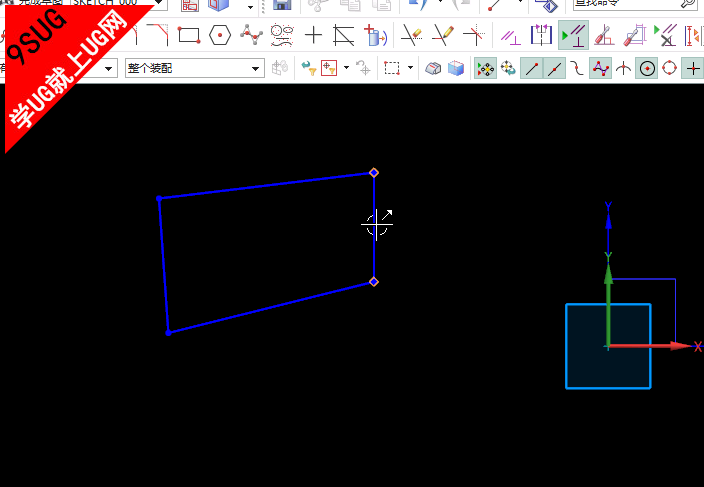Screen dimensions: 704x487
Task: Select the Rectangle sketch tool
Action: (189, 35)
